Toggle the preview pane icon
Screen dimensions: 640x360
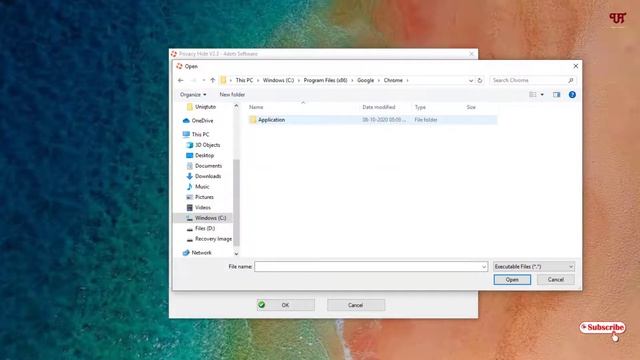tap(556, 95)
